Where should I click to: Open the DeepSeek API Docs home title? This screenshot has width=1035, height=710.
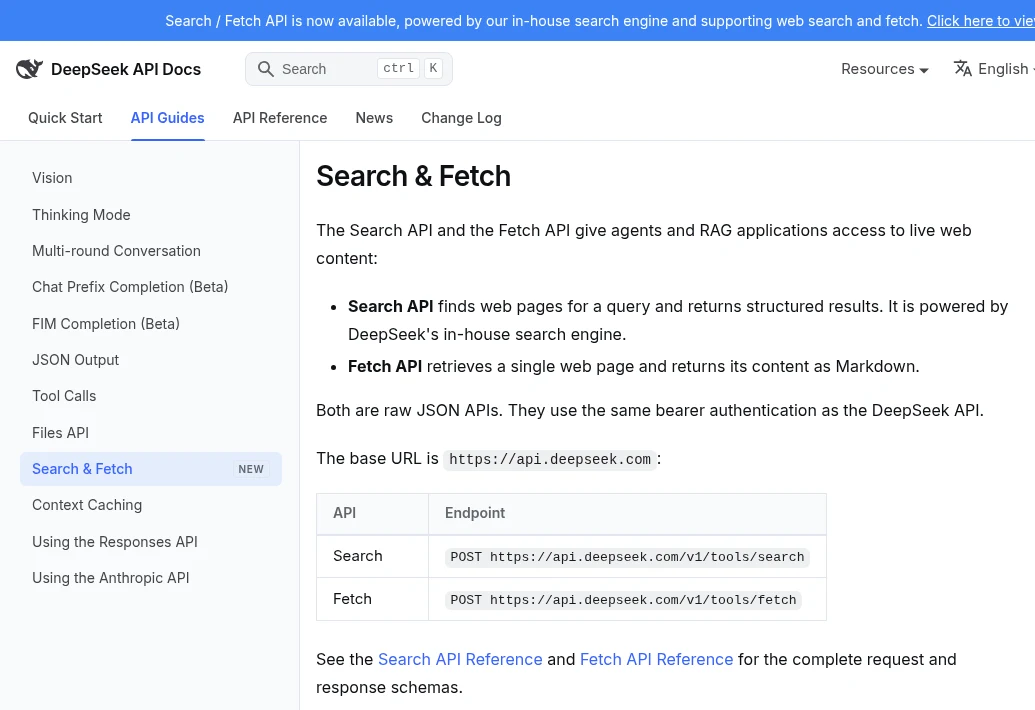[125, 69]
